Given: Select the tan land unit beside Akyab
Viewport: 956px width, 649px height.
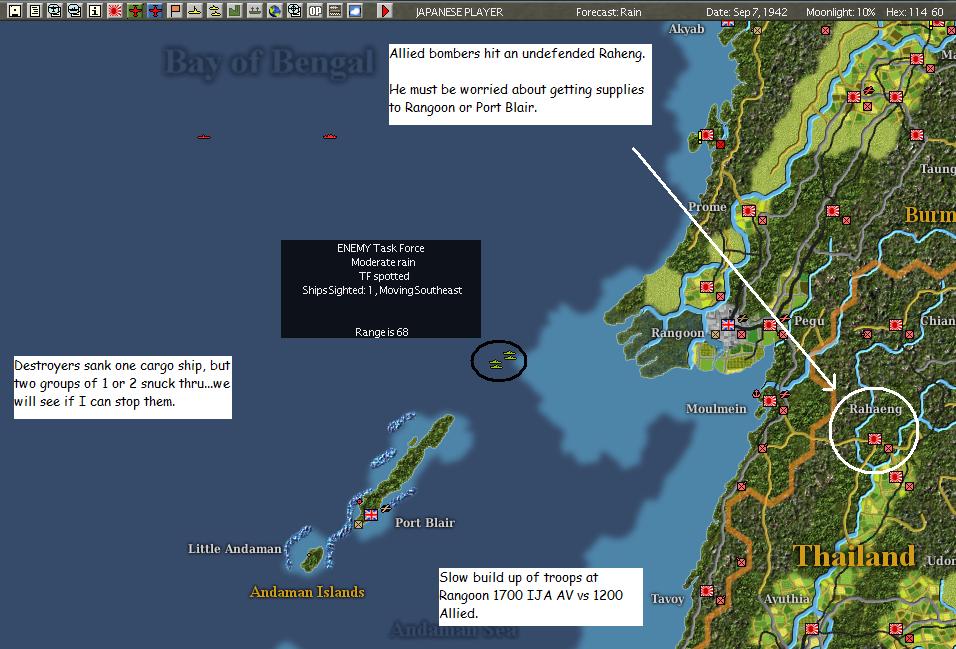Looking at the screenshot, I should pos(757,30).
